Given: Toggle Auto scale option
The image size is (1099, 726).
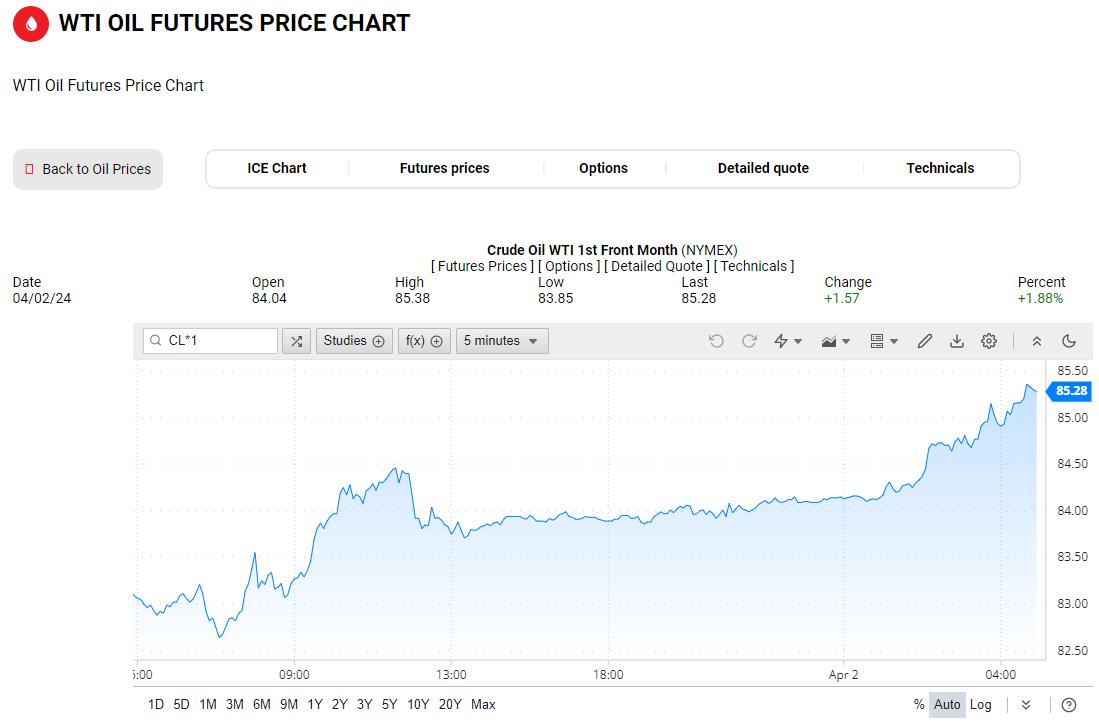Looking at the screenshot, I should [x=947, y=704].
